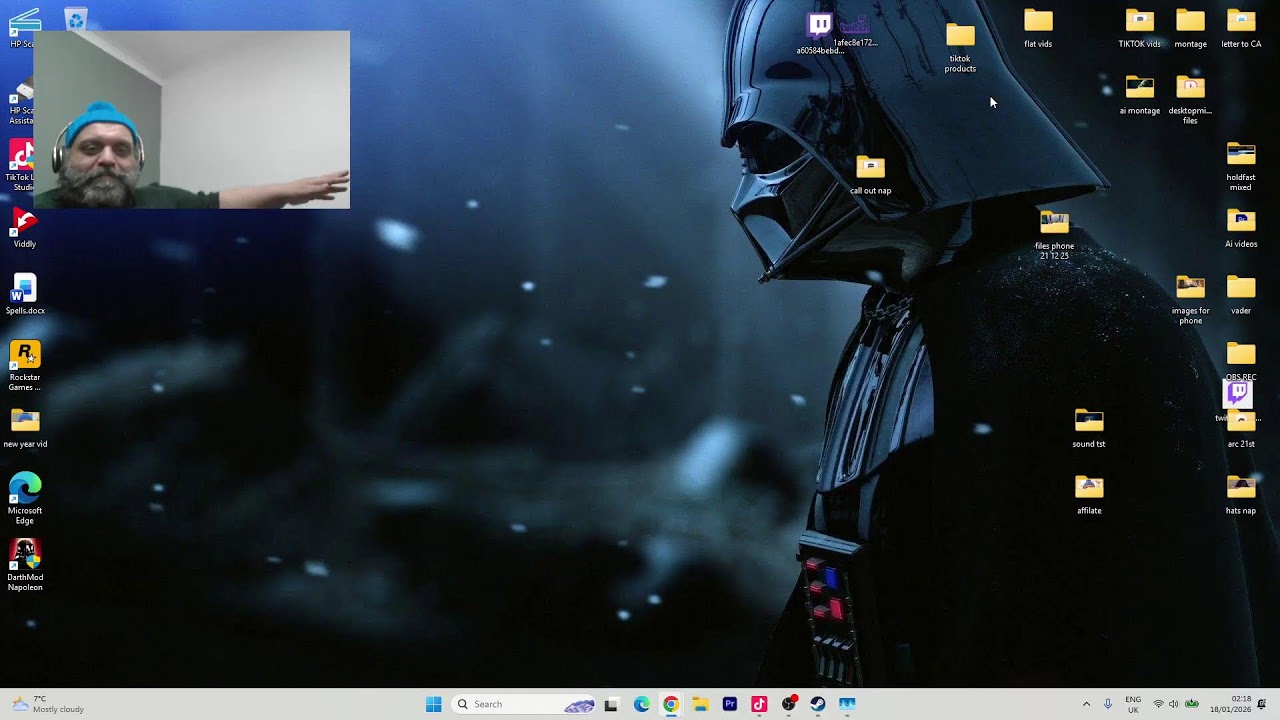Open Task View from the taskbar
The height and width of the screenshot is (720, 1280).
click(611, 704)
